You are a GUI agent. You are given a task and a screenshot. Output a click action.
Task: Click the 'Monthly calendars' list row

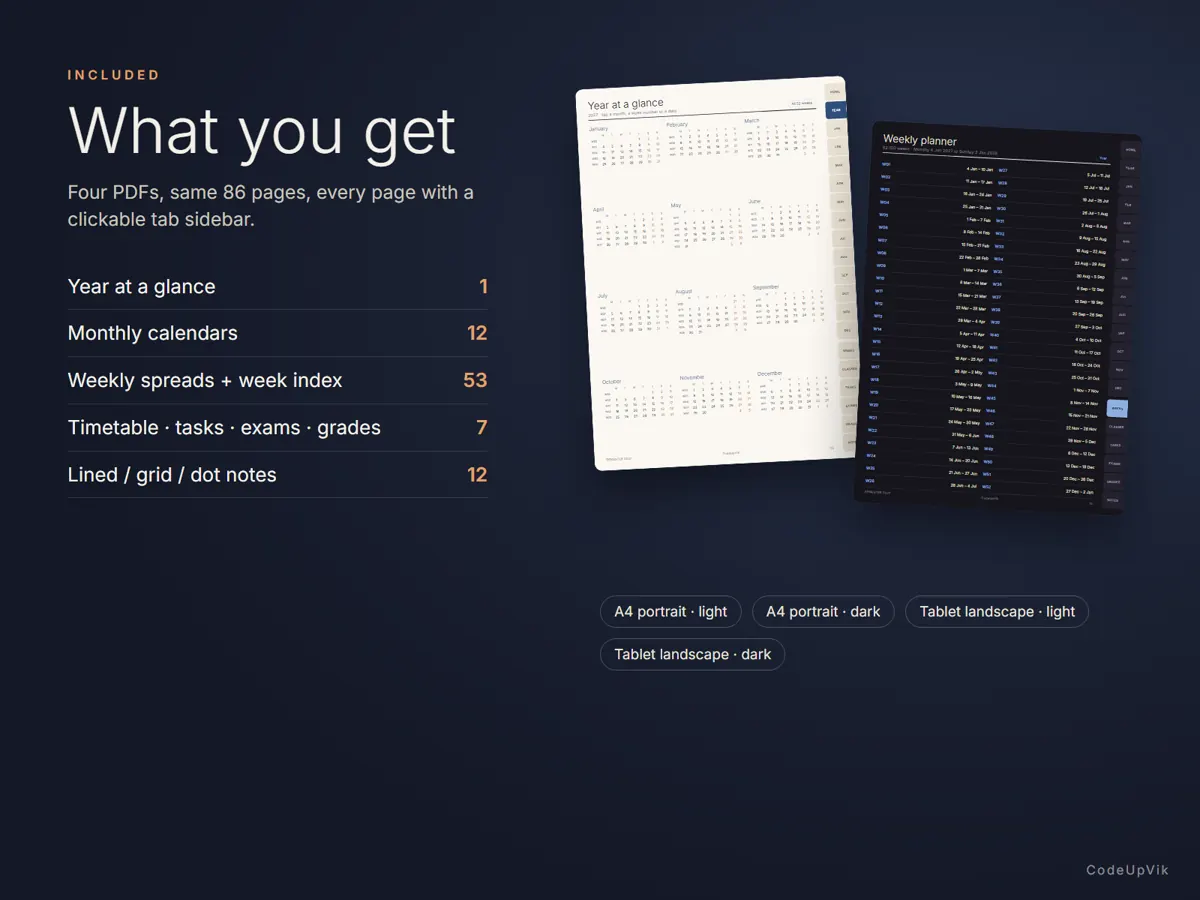[x=278, y=334]
